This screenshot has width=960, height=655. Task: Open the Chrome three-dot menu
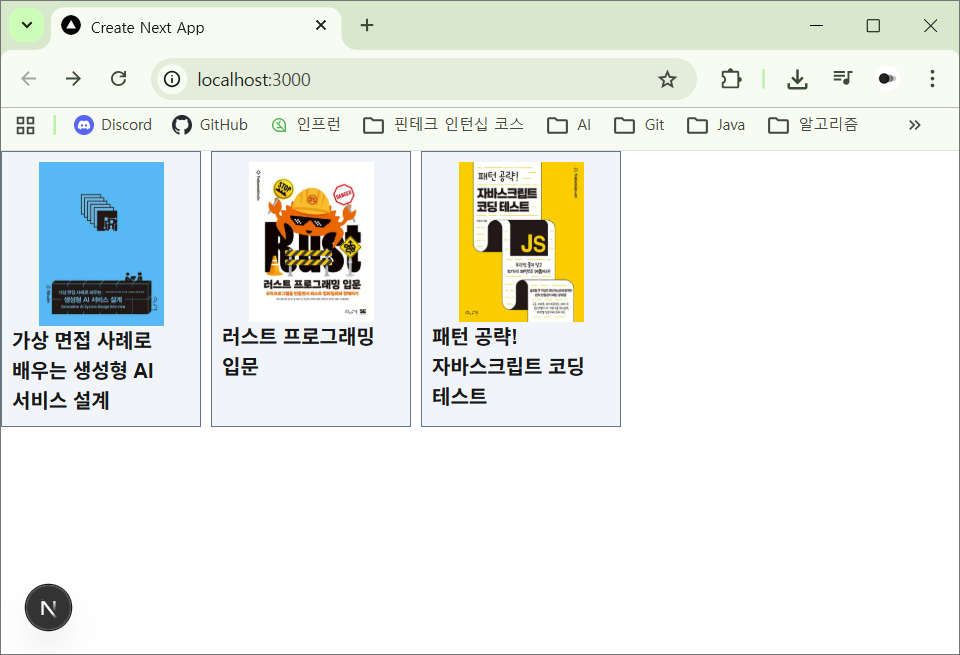click(932, 79)
